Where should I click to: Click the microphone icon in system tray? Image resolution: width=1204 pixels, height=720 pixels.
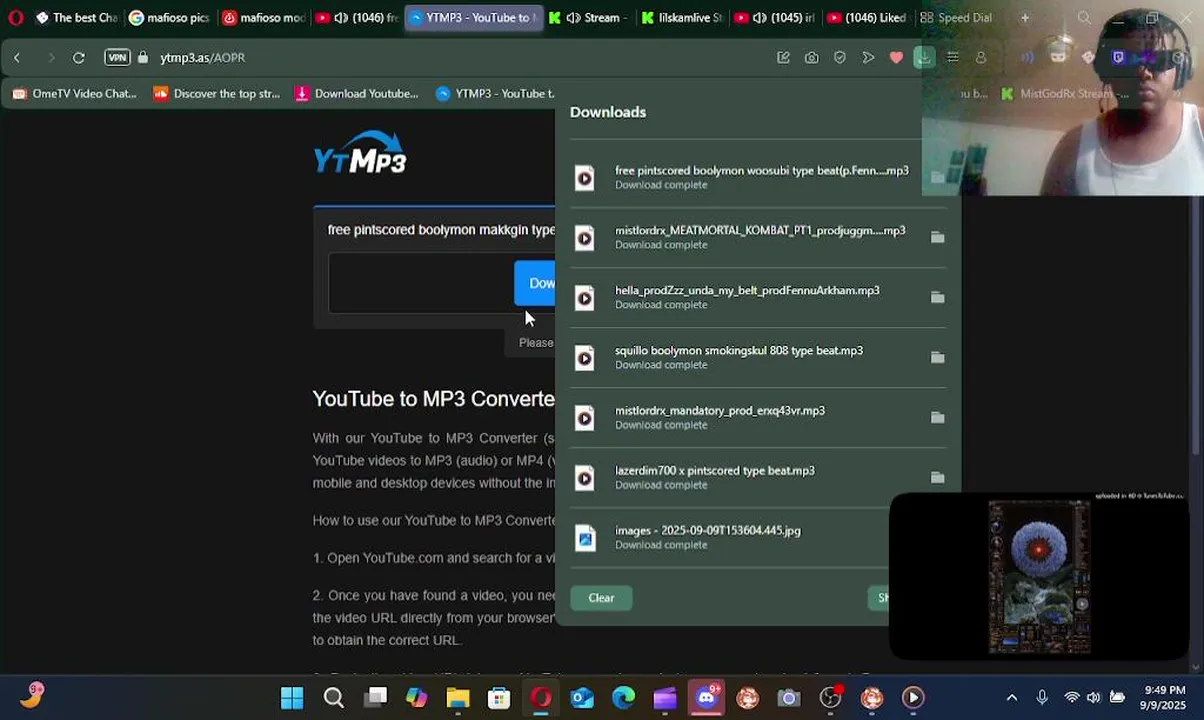click(1042, 698)
